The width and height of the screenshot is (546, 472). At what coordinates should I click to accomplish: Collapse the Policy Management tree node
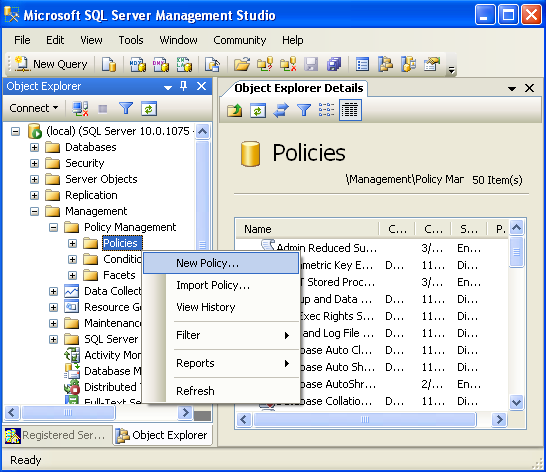click(x=53, y=227)
